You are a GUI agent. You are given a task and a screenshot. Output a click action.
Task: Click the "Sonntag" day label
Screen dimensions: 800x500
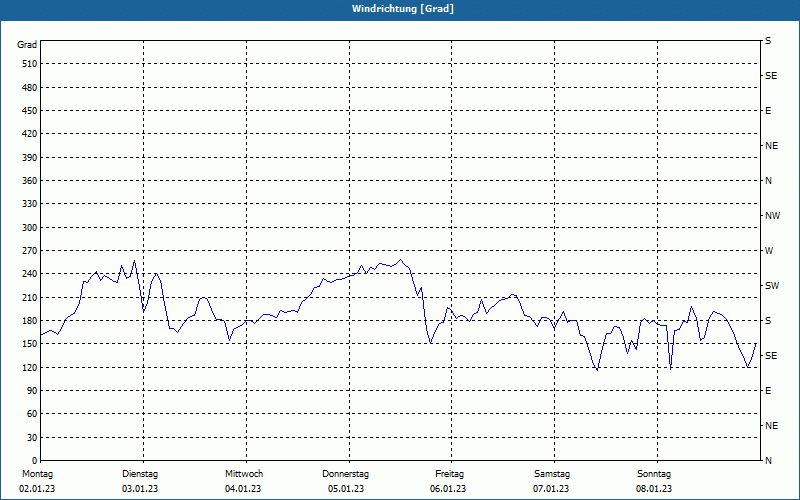click(654, 474)
